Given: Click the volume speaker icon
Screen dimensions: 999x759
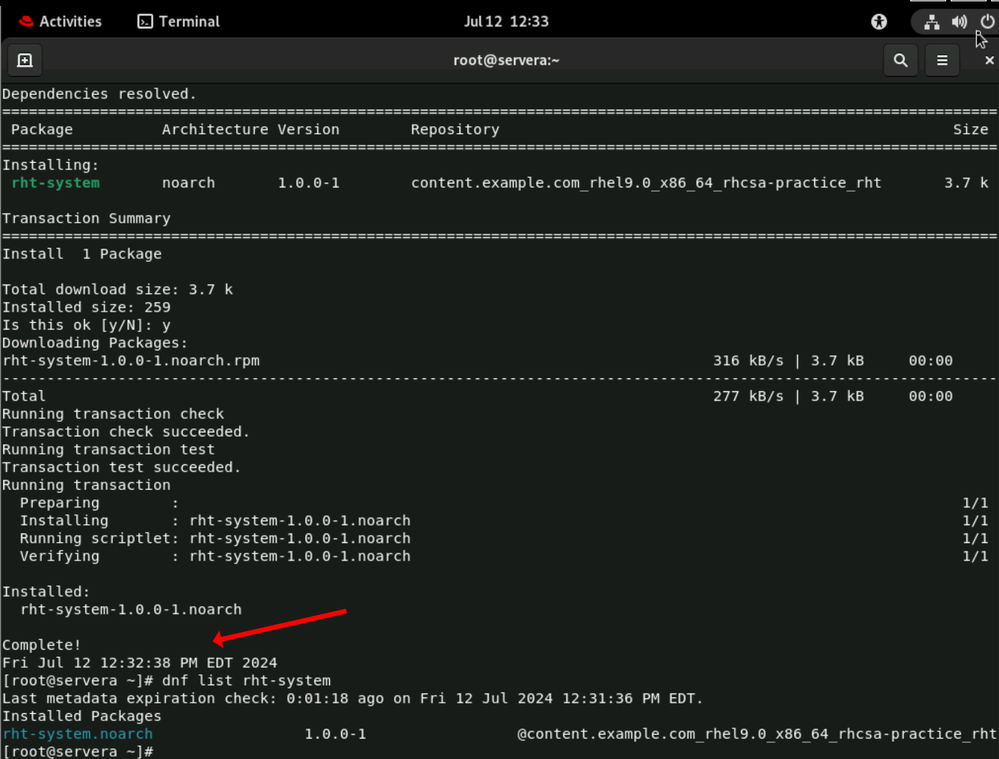Looking at the screenshot, I should (x=959, y=22).
